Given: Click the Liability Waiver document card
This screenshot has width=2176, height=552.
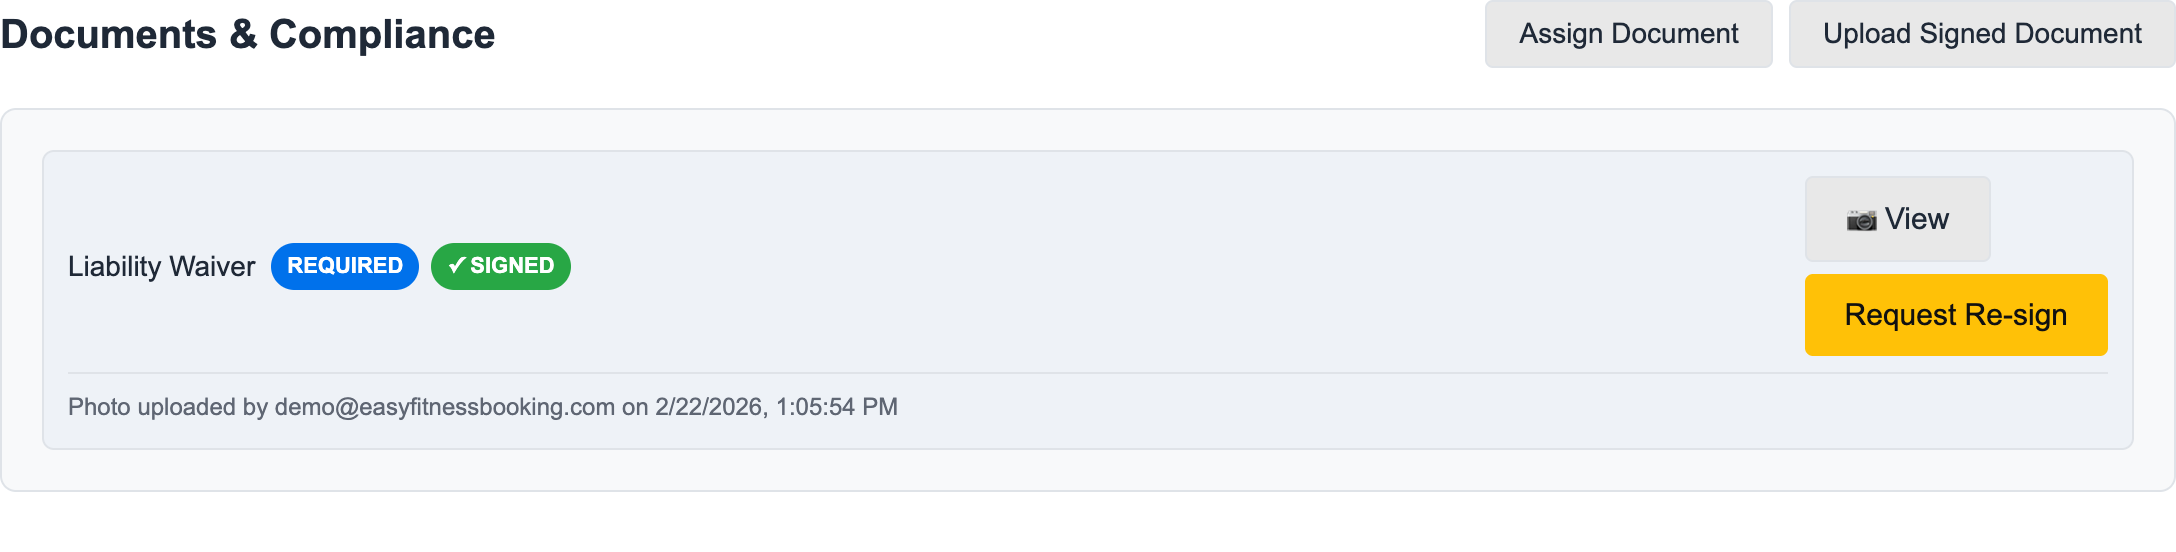Looking at the screenshot, I should (1088, 300).
